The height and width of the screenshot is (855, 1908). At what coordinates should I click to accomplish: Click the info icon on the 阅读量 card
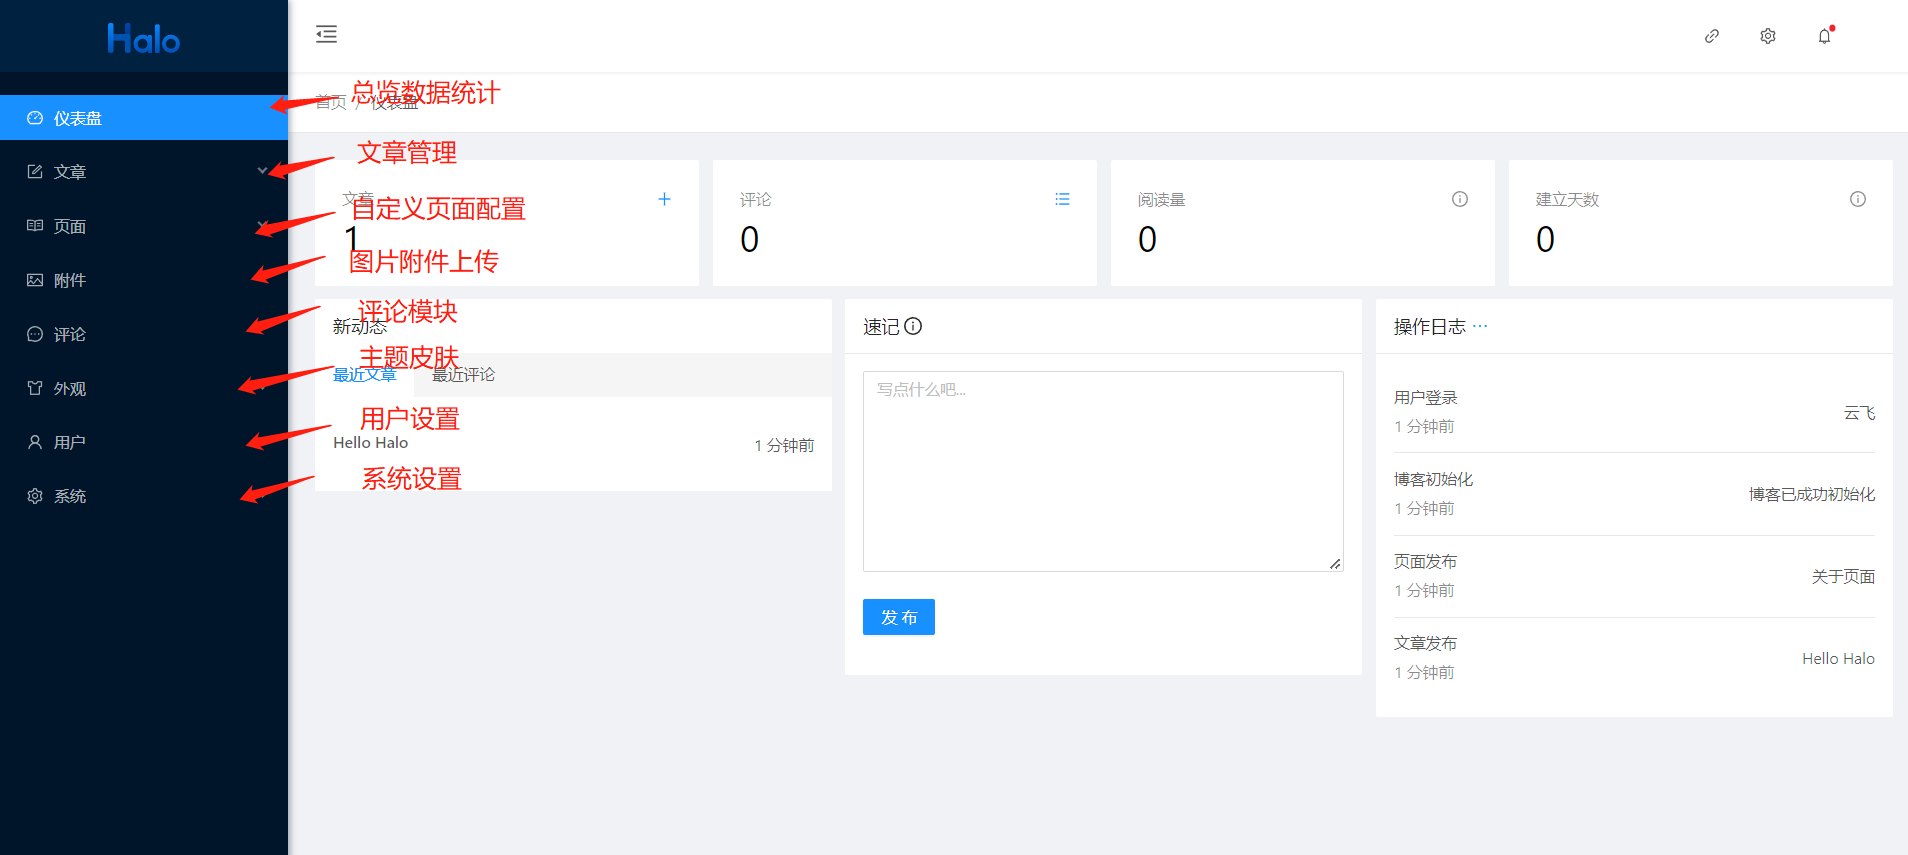(1460, 199)
